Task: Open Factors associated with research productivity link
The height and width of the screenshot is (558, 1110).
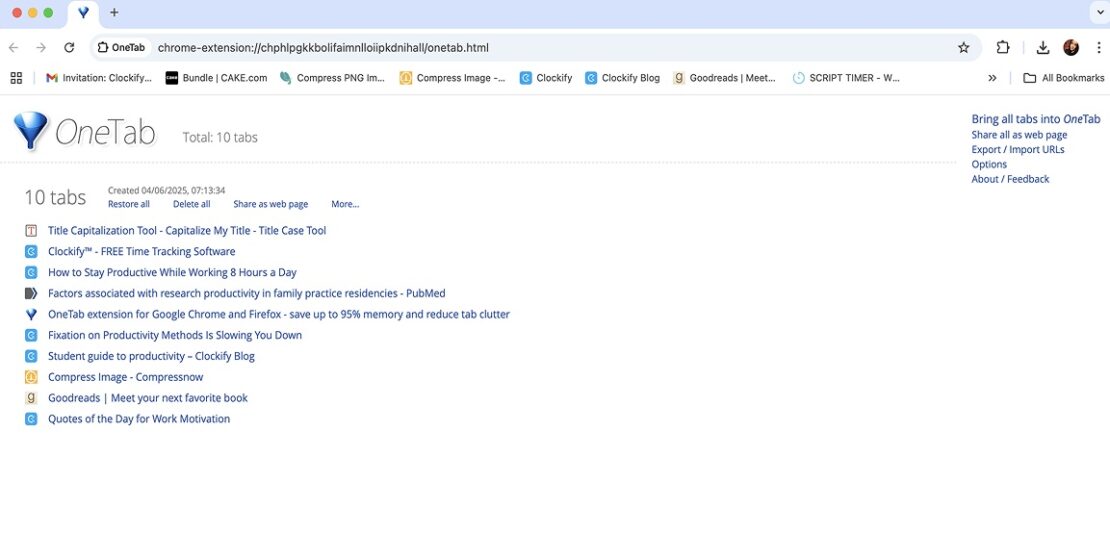Action: 246,293
